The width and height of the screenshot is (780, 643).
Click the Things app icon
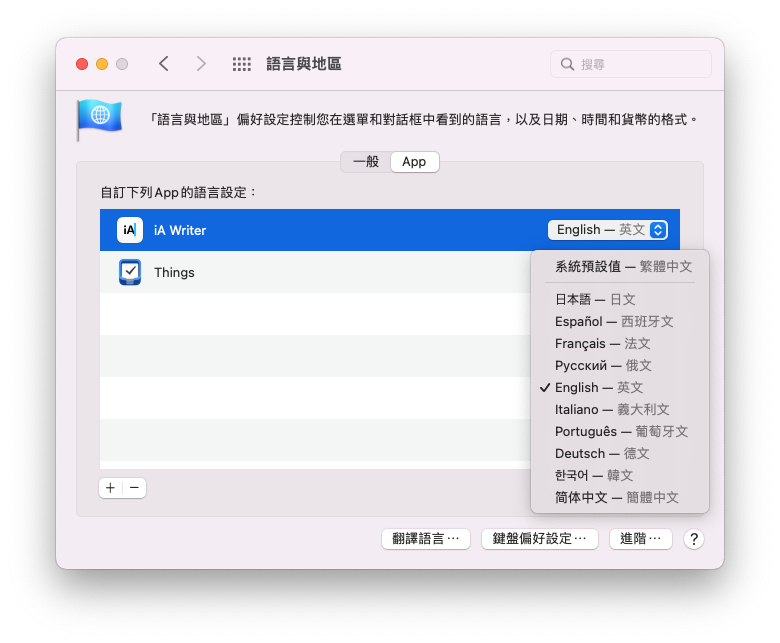click(x=130, y=272)
